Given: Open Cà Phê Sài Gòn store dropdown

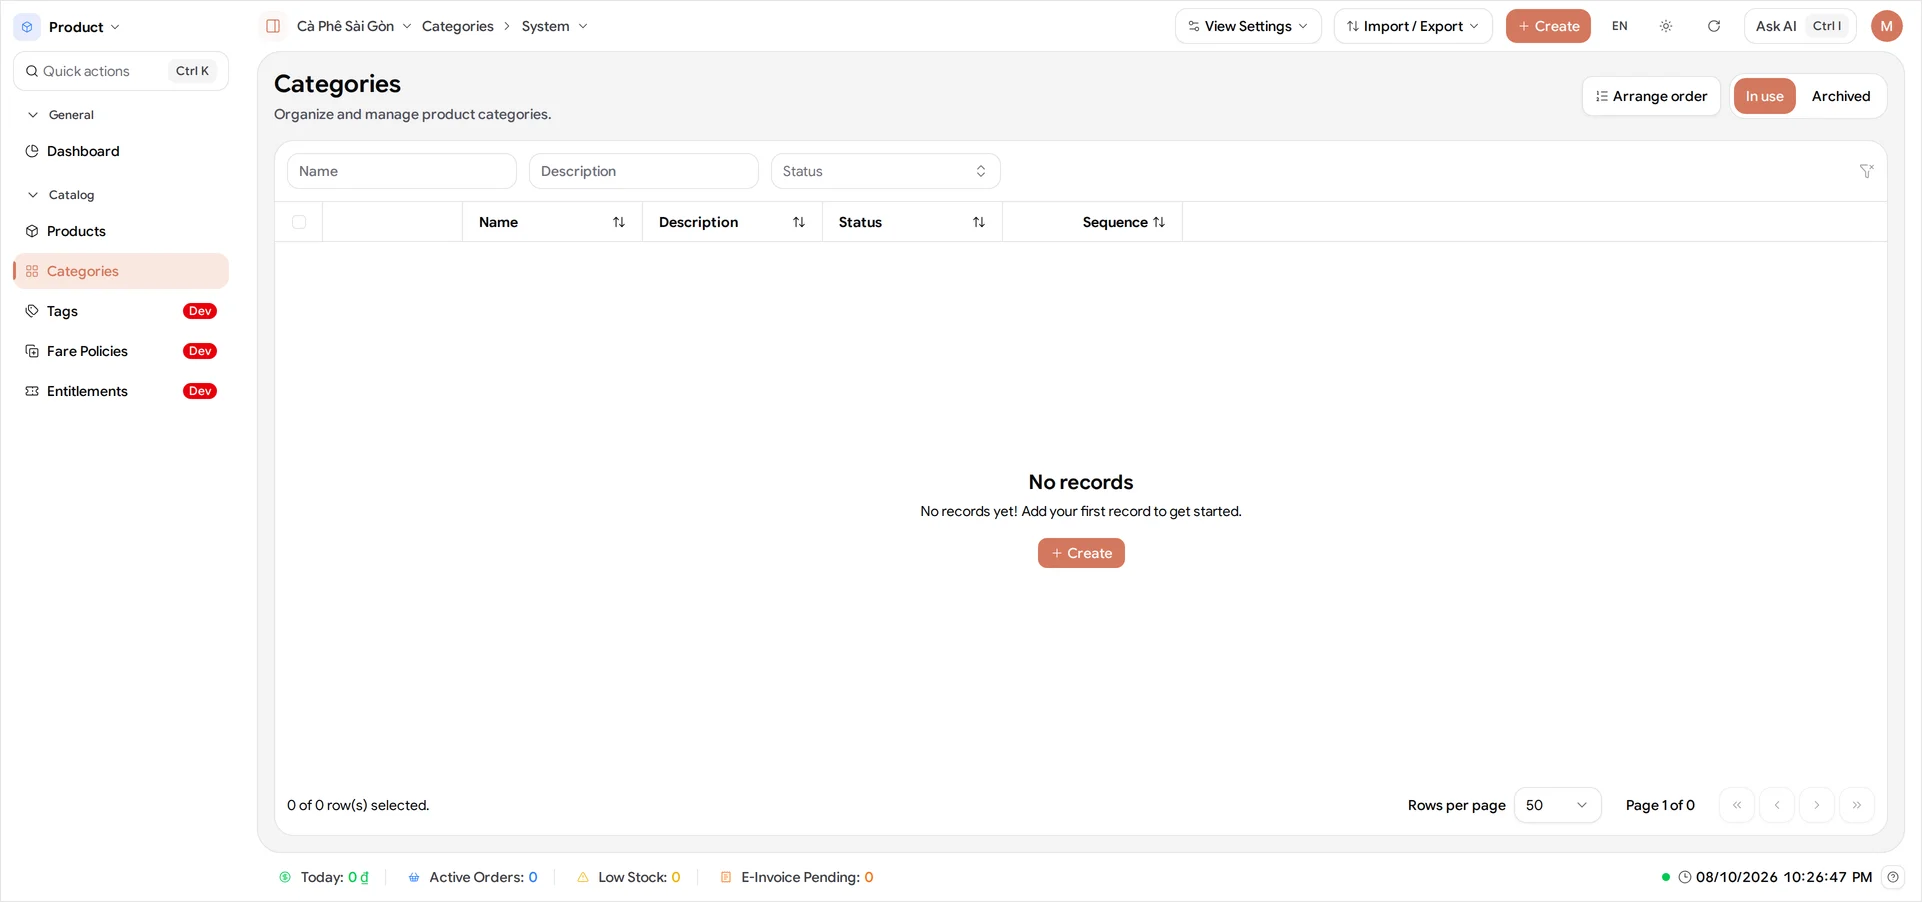Looking at the screenshot, I should pos(354,26).
